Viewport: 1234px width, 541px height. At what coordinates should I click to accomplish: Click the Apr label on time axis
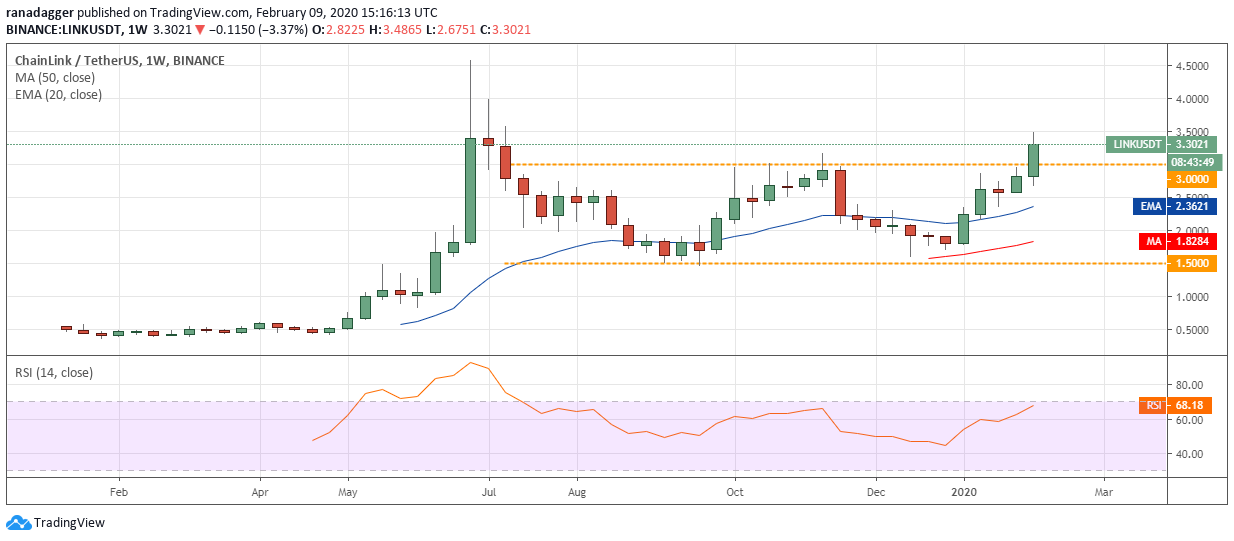point(260,492)
